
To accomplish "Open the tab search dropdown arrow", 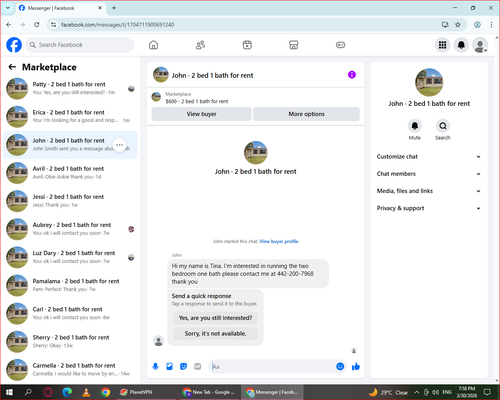I will point(8,8).
